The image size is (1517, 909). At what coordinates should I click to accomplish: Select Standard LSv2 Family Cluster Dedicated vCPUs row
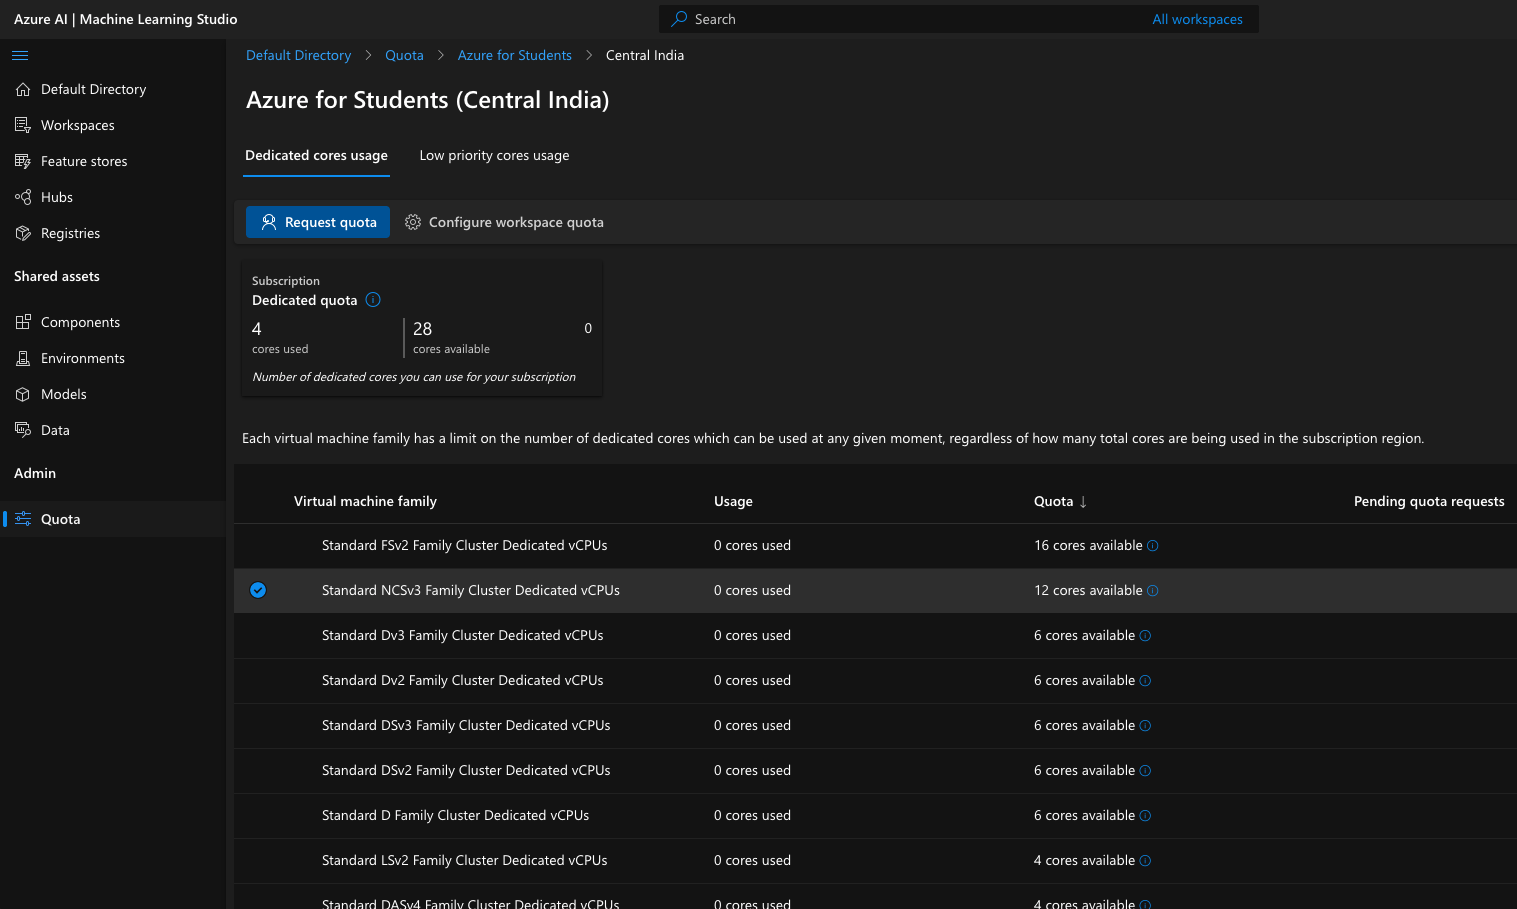pyautogui.click(x=875, y=861)
